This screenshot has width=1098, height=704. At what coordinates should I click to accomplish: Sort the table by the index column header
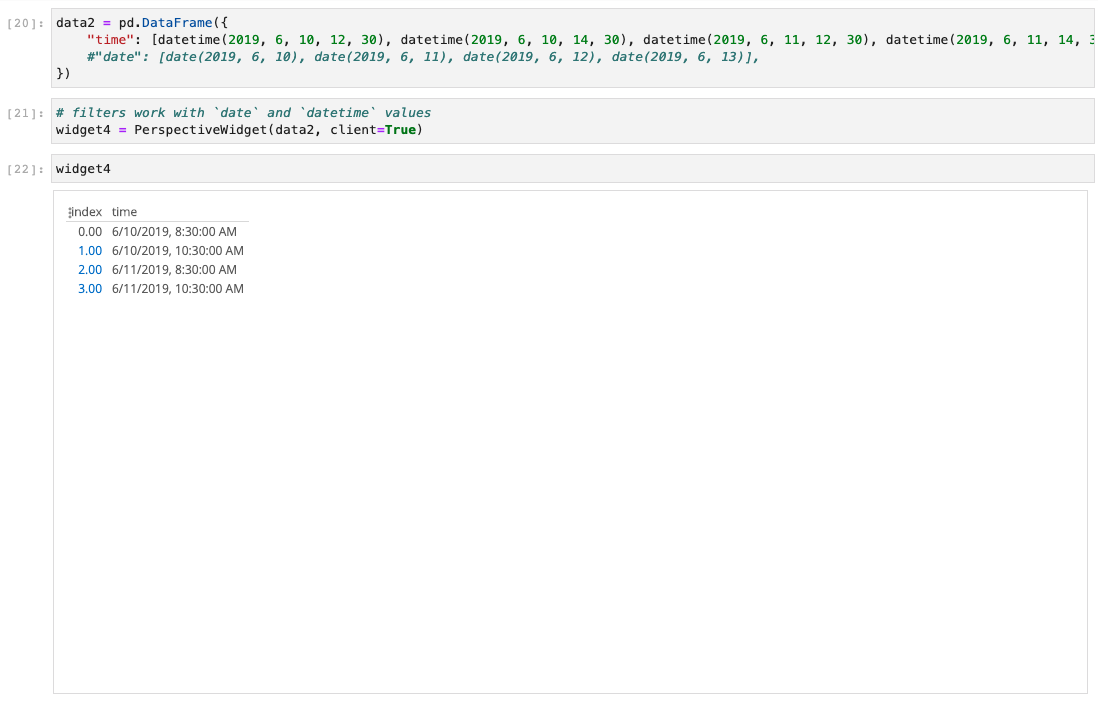tap(85, 211)
